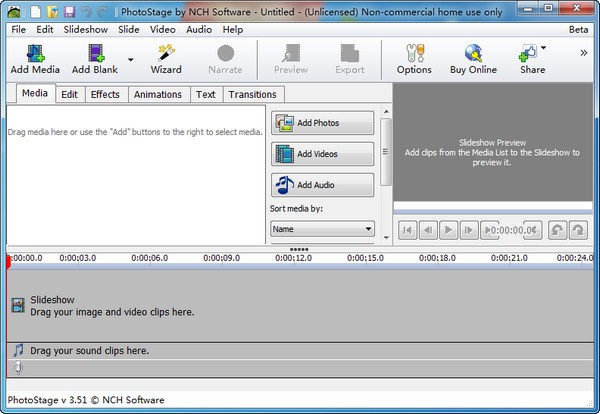Click 'Drag your sound clips here.' text
This screenshot has height=414, width=600.
[90, 350]
